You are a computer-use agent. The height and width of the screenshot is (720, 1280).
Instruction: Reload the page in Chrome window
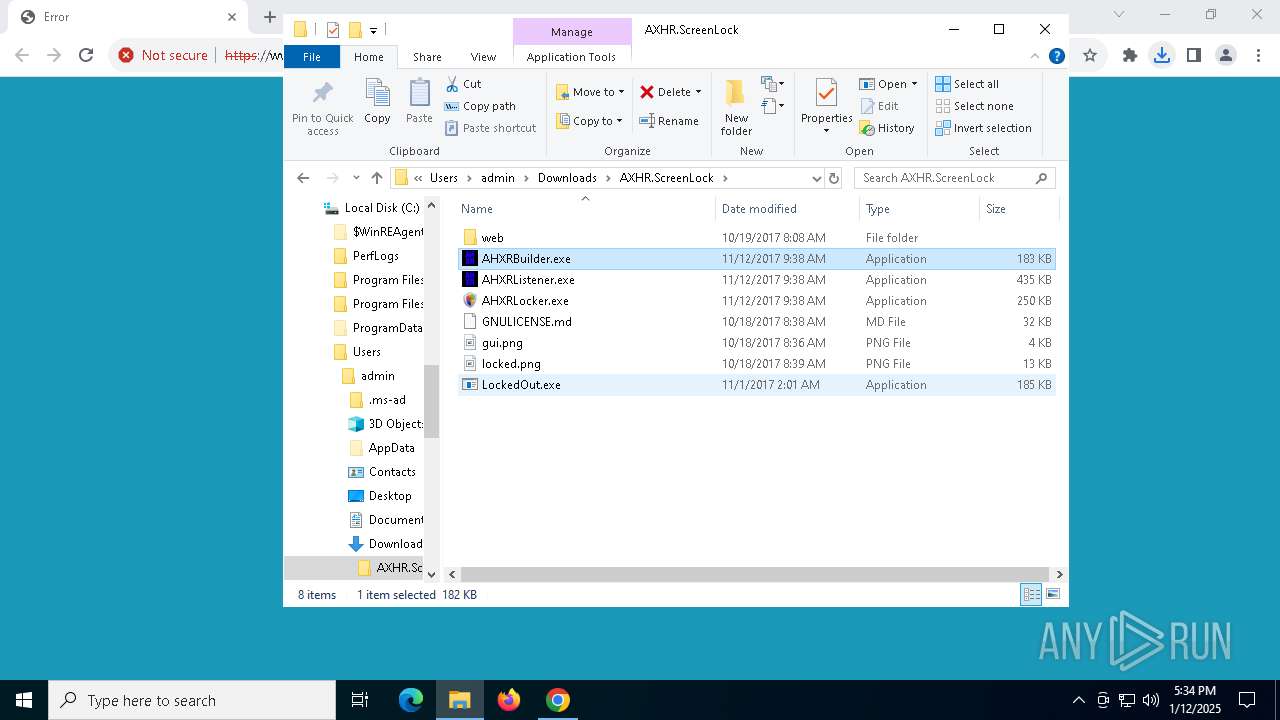click(x=86, y=55)
